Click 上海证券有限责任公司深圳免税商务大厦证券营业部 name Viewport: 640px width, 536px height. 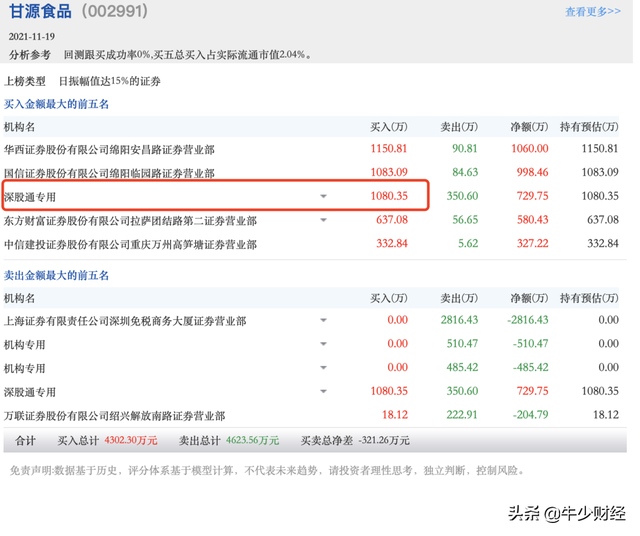point(125,321)
